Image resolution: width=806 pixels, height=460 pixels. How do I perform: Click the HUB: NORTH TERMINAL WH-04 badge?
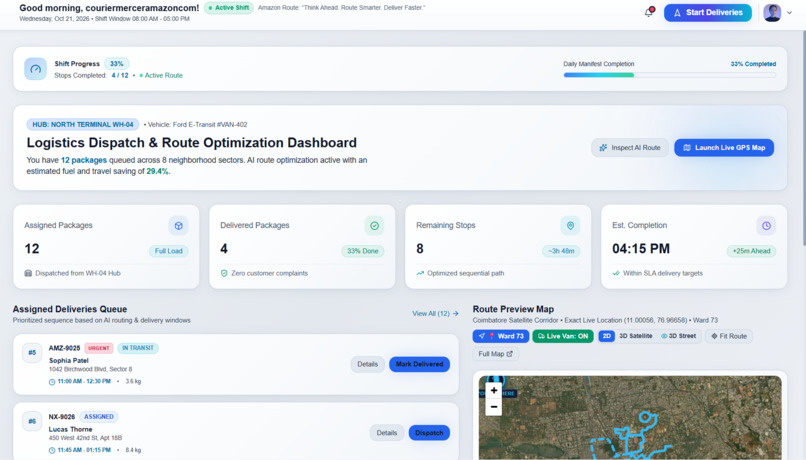coord(83,124)
